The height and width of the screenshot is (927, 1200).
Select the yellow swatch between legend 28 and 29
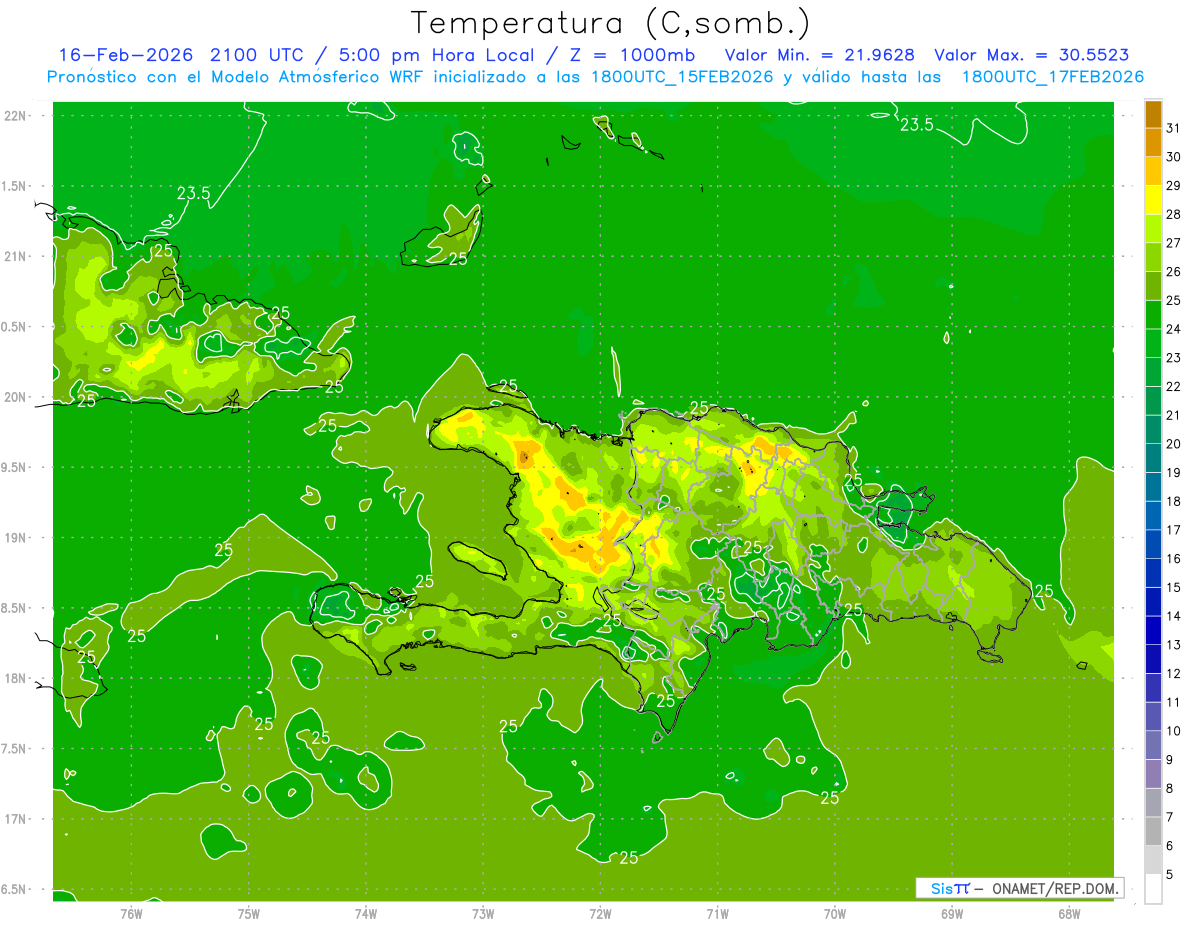pyautogui.click(x=1153, y=200)
